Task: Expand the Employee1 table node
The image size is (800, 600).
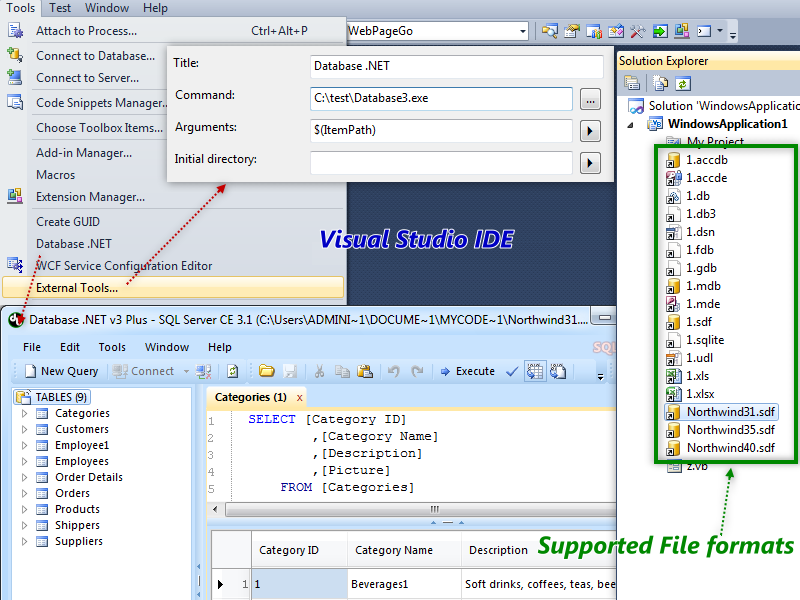Action: click(x=24, y=445)
